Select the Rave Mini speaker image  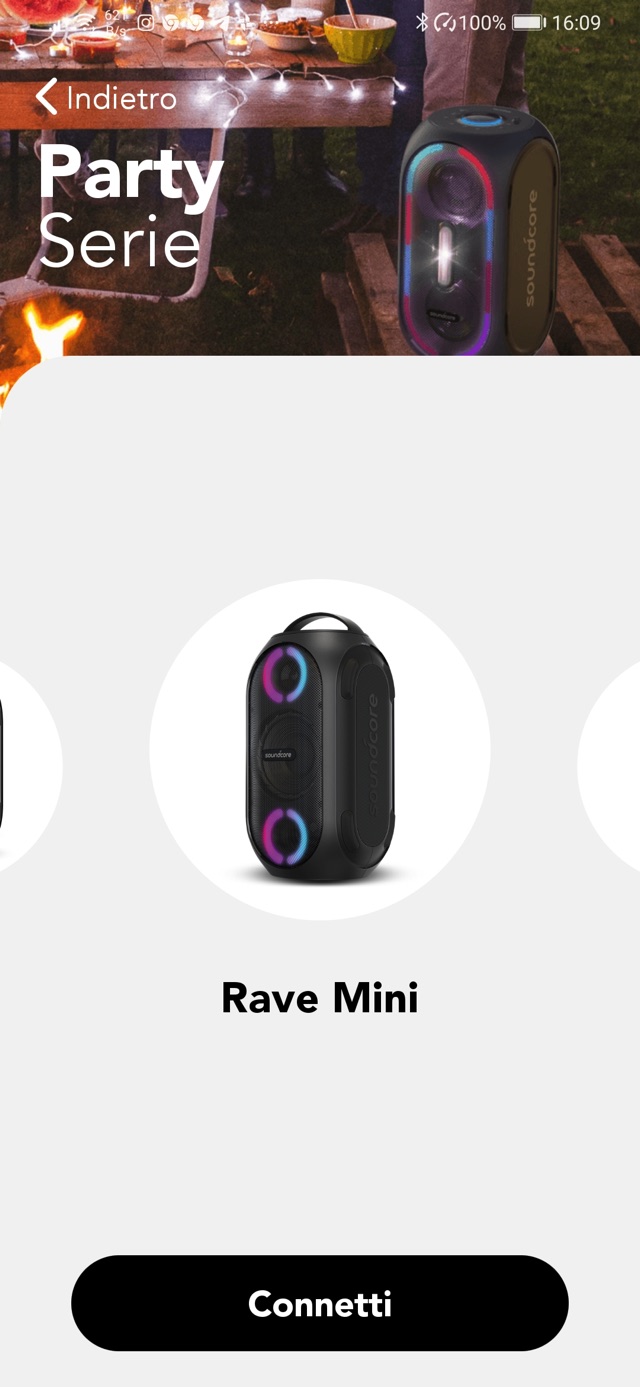(x=320, y=750)
